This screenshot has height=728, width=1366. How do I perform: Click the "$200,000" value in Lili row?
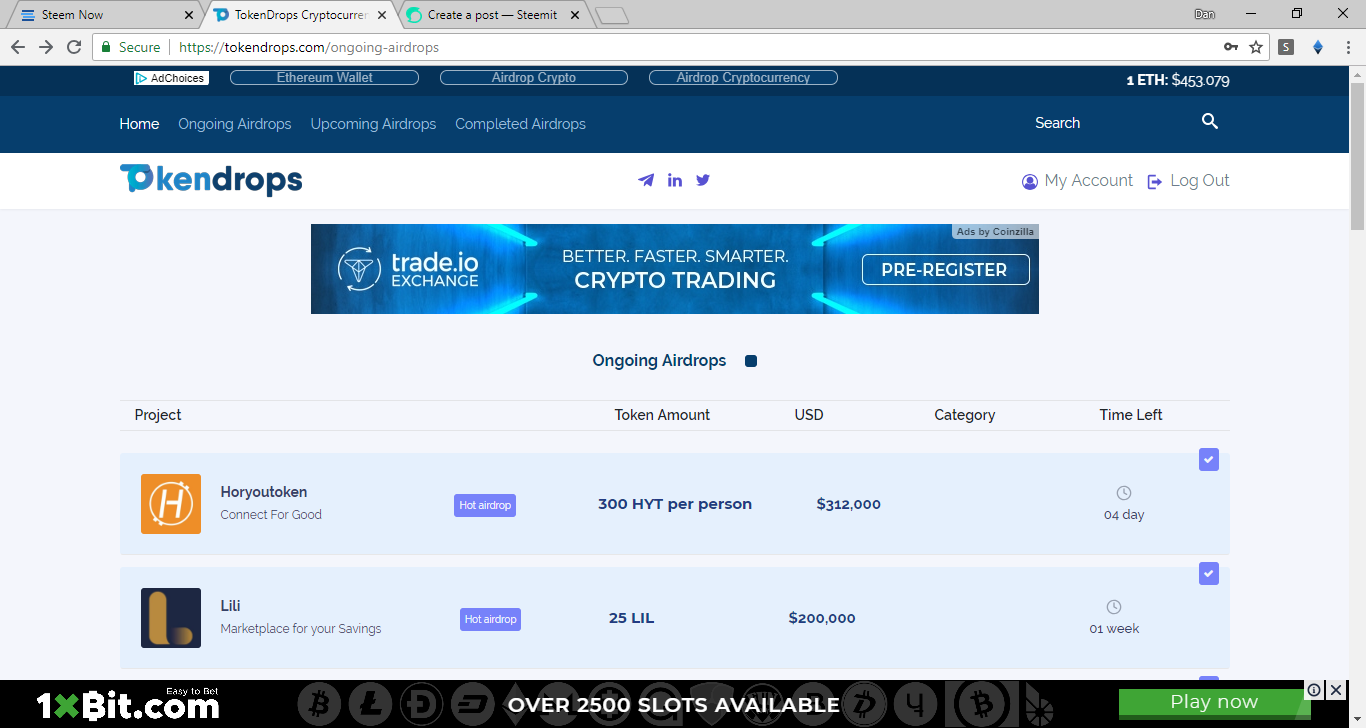(822, 618)
